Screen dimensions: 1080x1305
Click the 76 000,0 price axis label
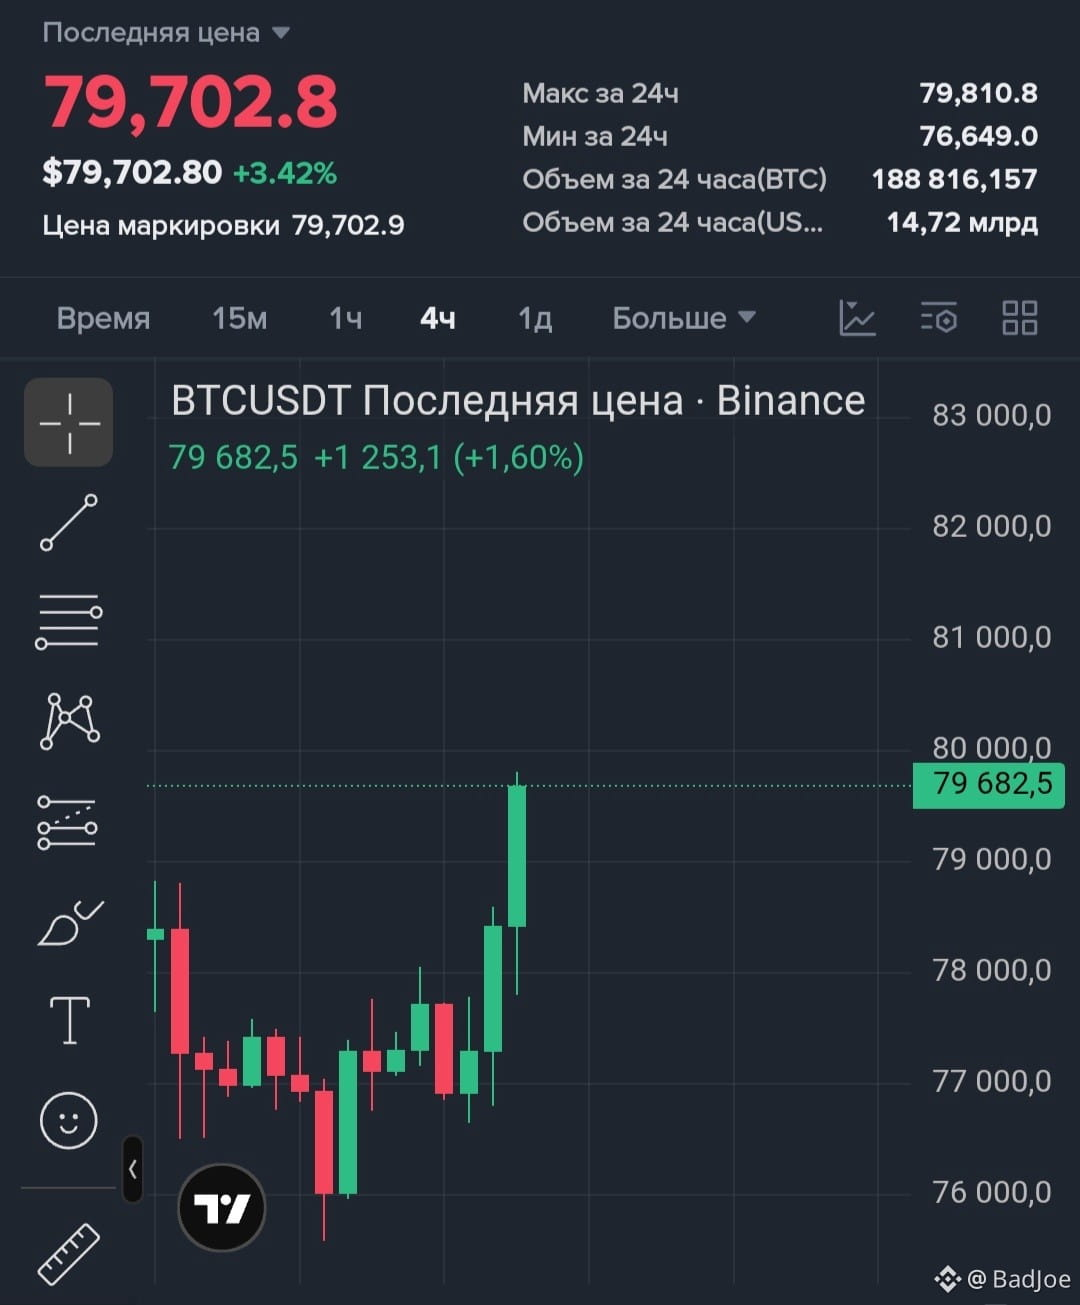(991, 1192)
